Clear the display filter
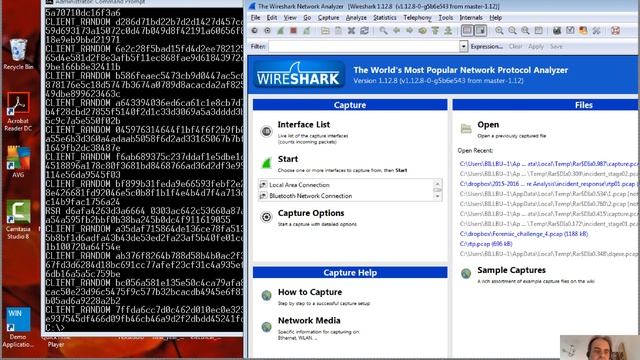The image size is (640, 360). (x=515, y=47)
